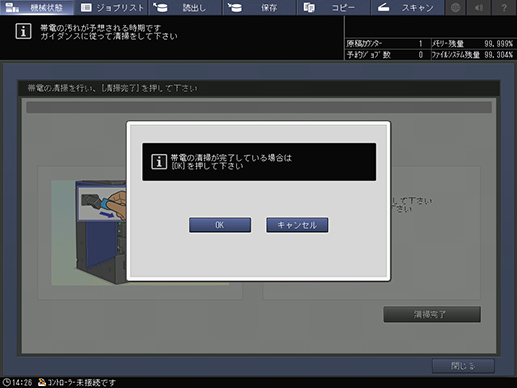Click the cleaning illustration thumbnail
Viewport: 517px width, 388px height.
(x=89, y=233)
